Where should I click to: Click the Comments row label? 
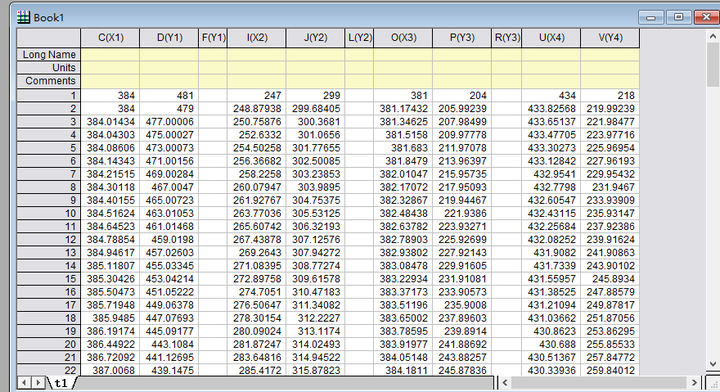[x=49, y=81]
